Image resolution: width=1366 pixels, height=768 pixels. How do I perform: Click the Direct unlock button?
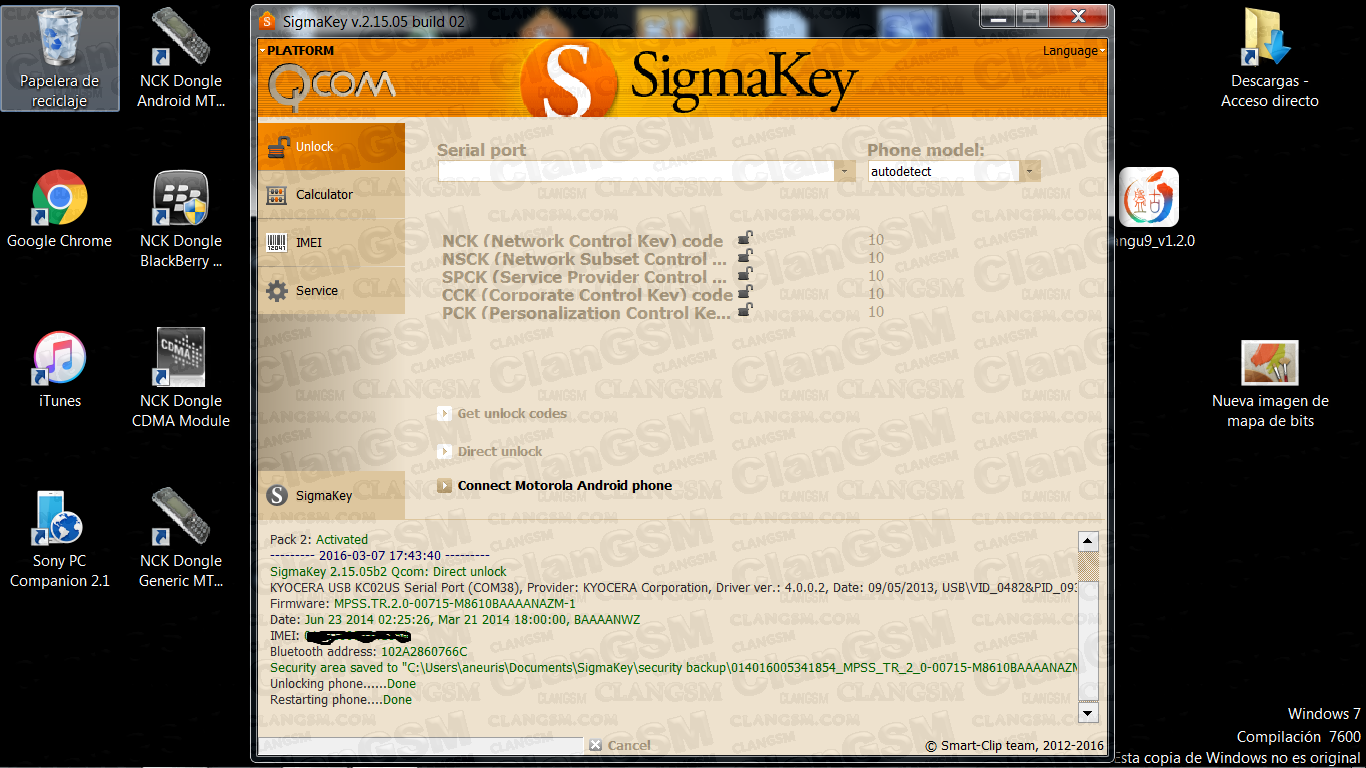(490, 452)
